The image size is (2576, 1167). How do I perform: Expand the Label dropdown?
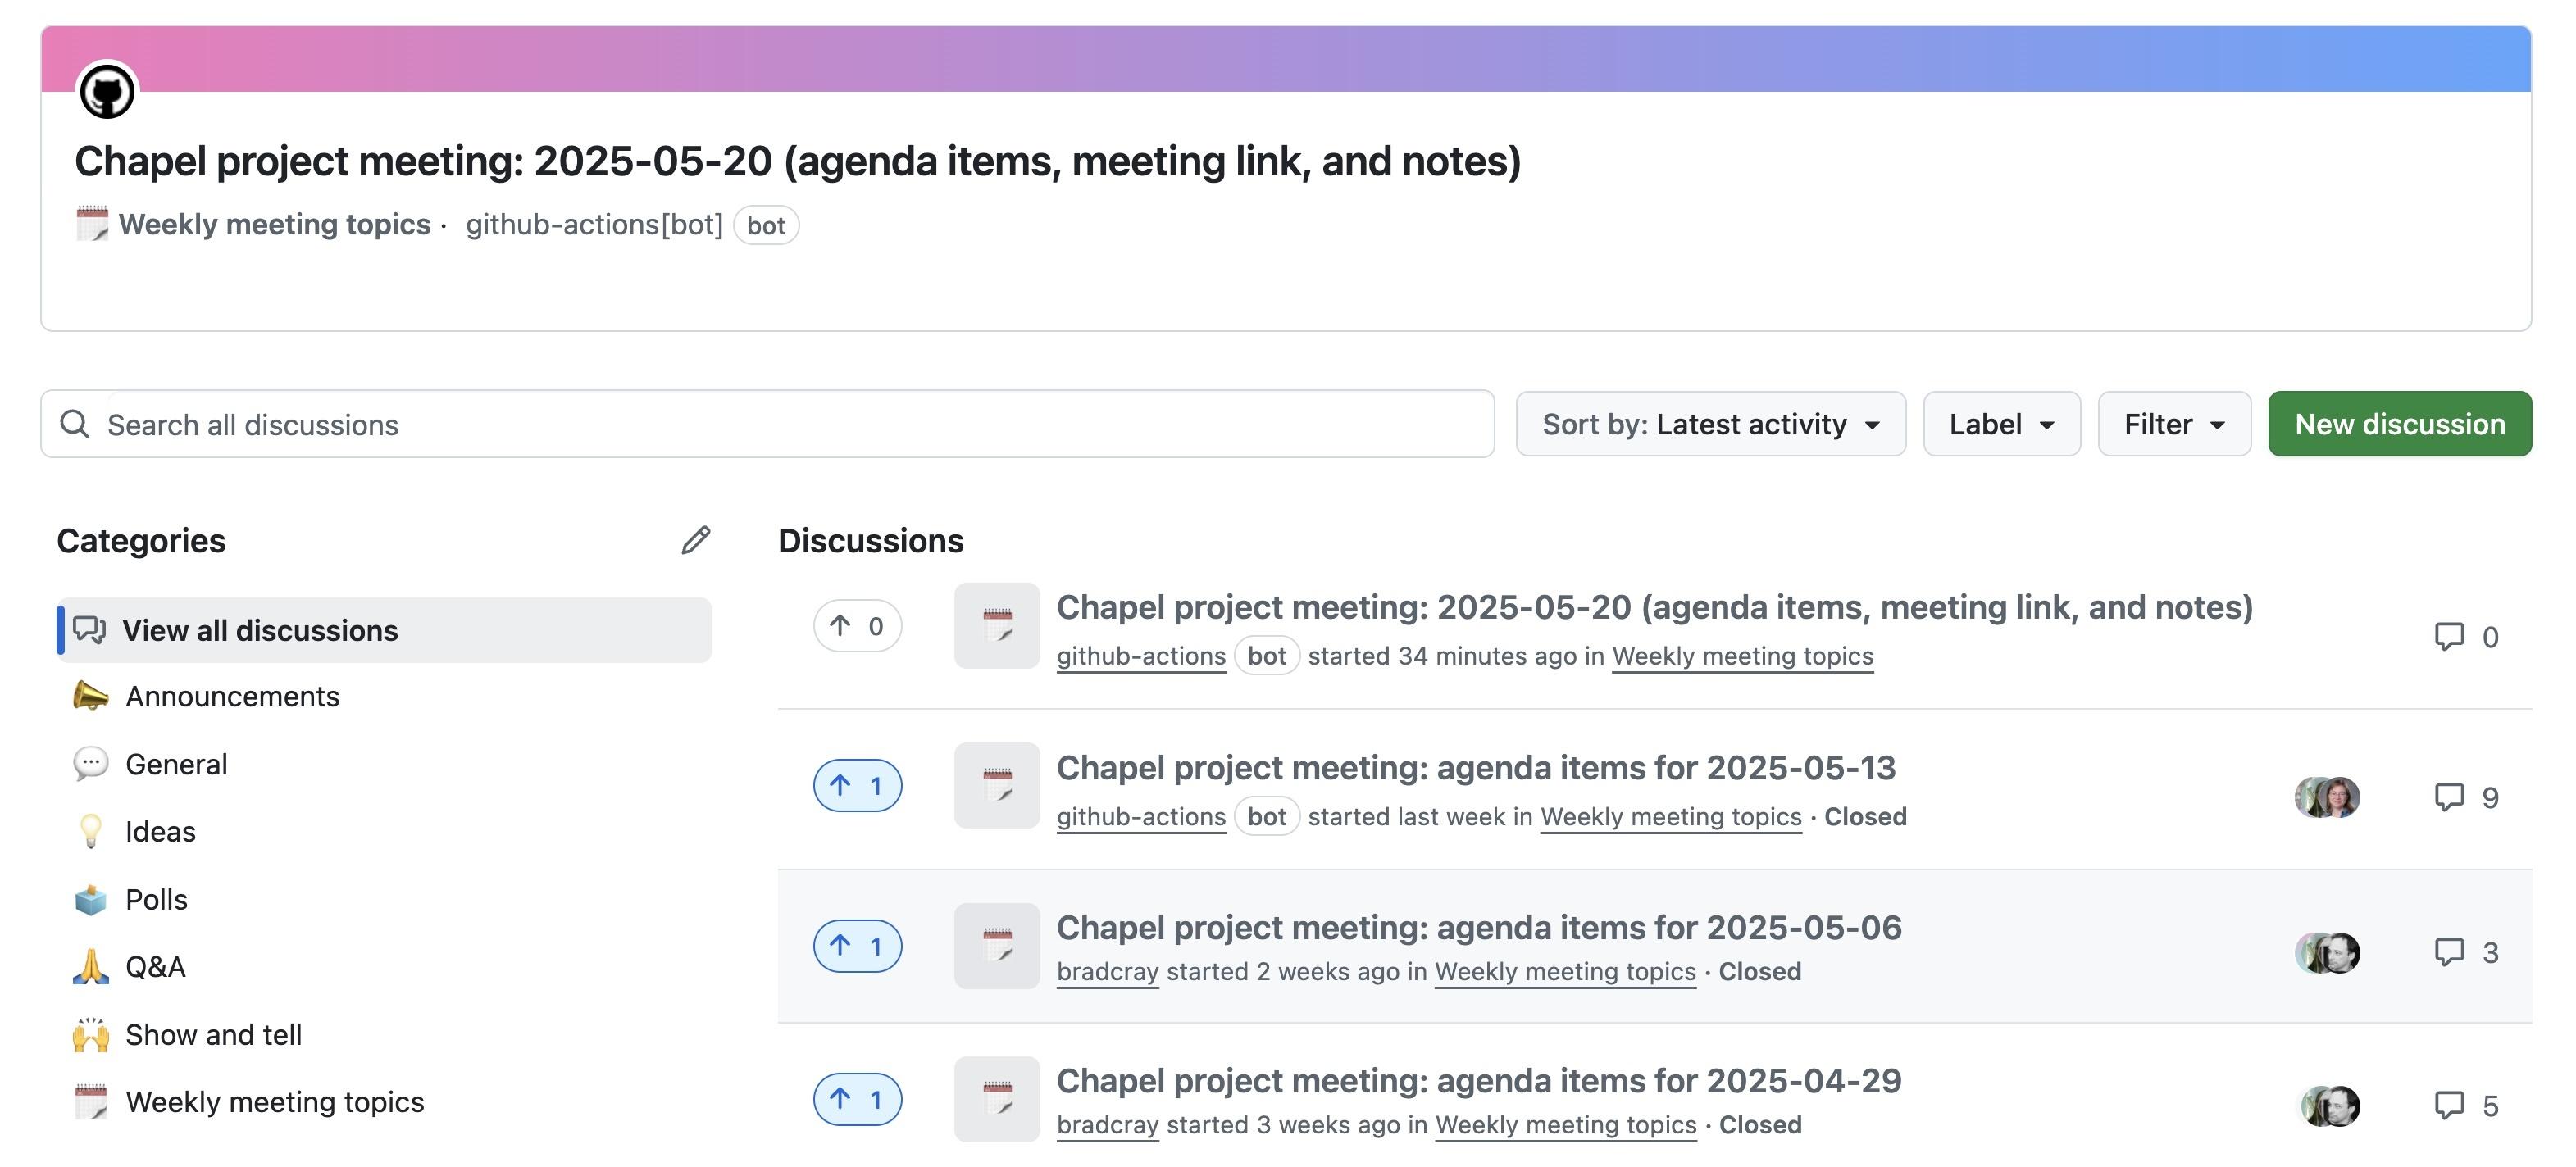(2002, 424)
